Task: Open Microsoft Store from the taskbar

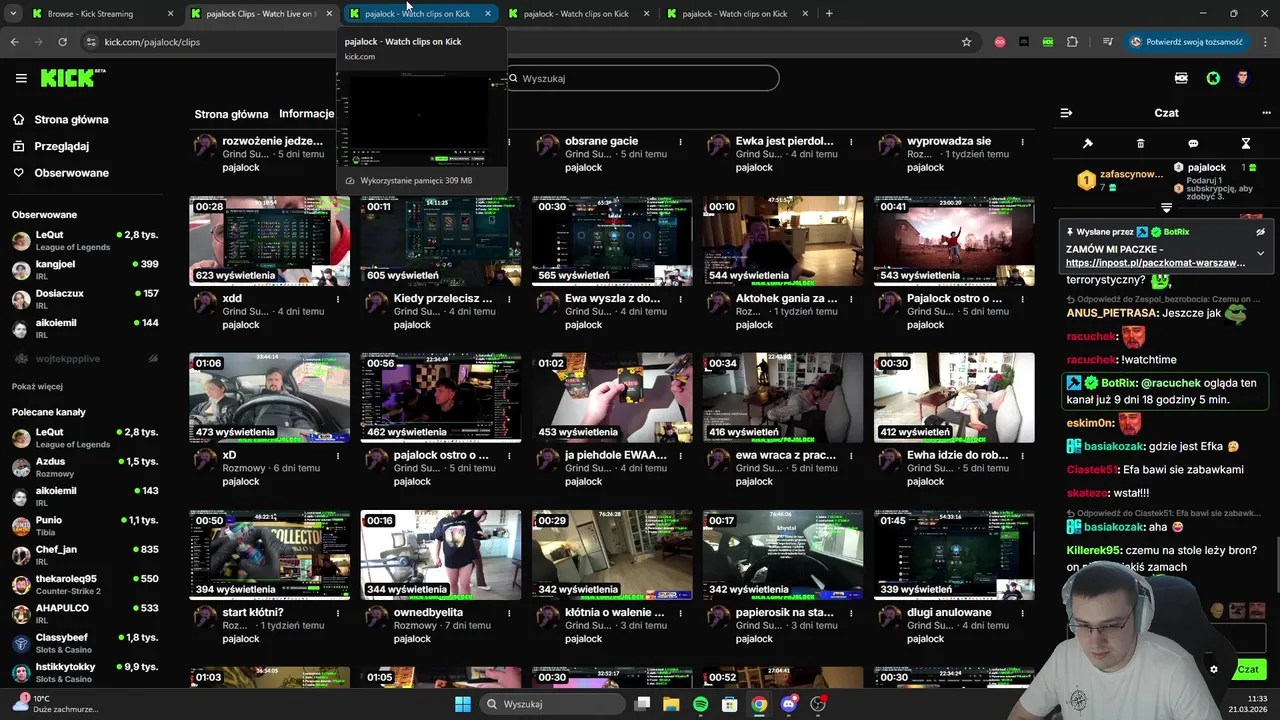Action: [x=730, y=704]
